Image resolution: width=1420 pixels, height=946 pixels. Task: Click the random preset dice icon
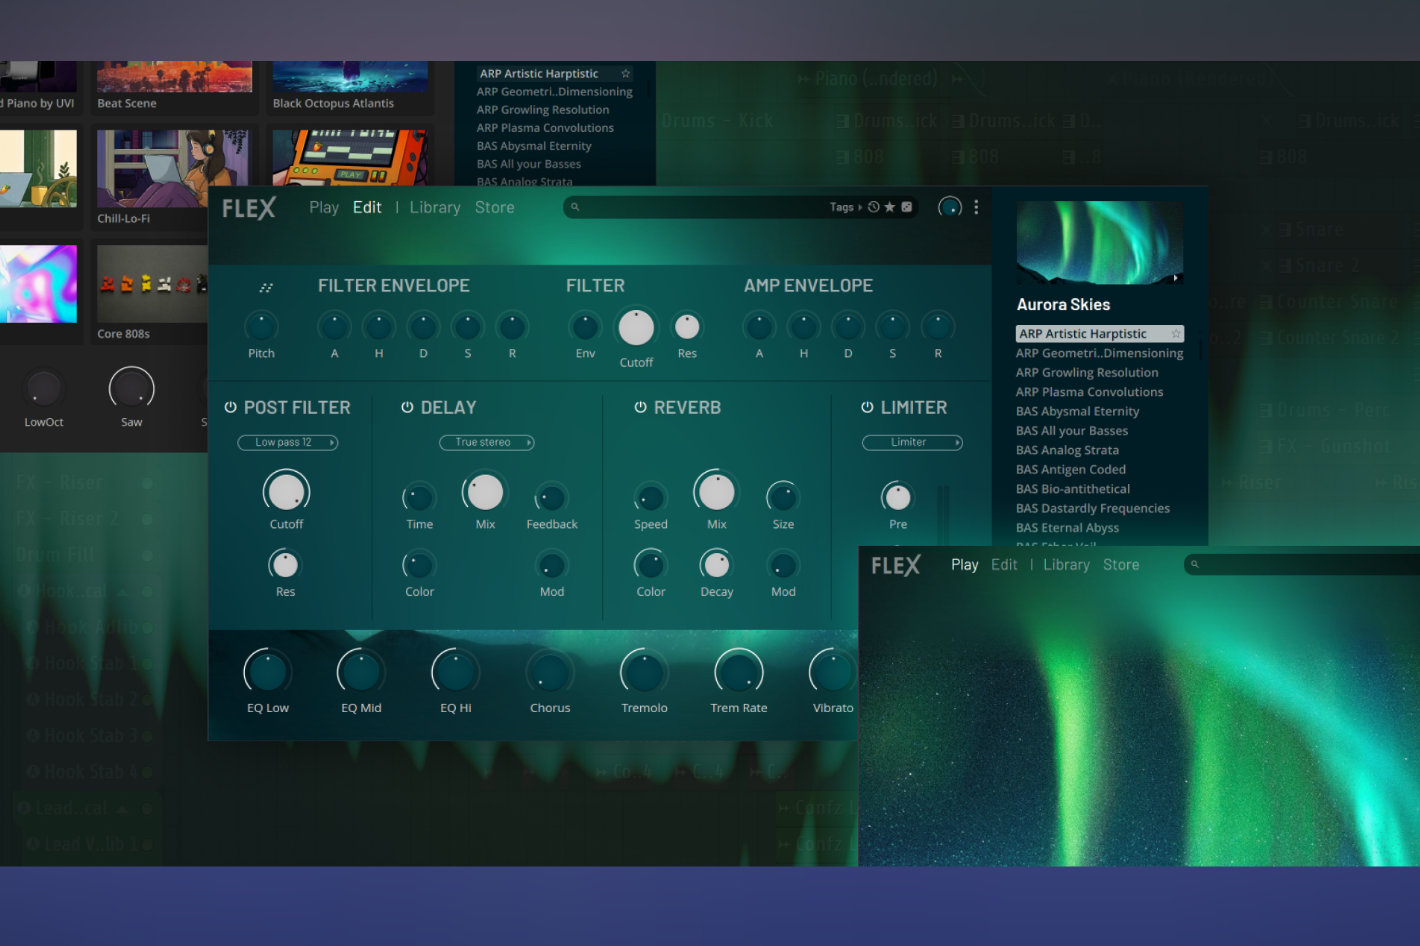pos(906,207)
